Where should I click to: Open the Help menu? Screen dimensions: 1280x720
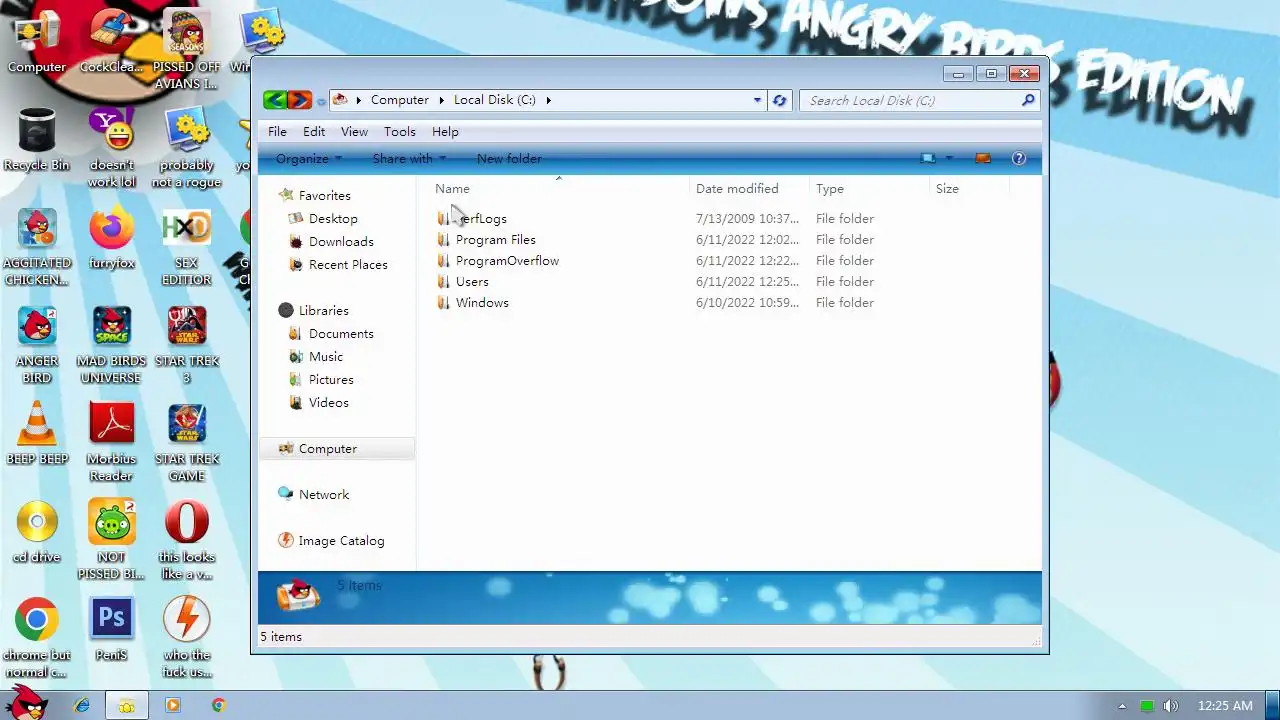coord(445,131)
